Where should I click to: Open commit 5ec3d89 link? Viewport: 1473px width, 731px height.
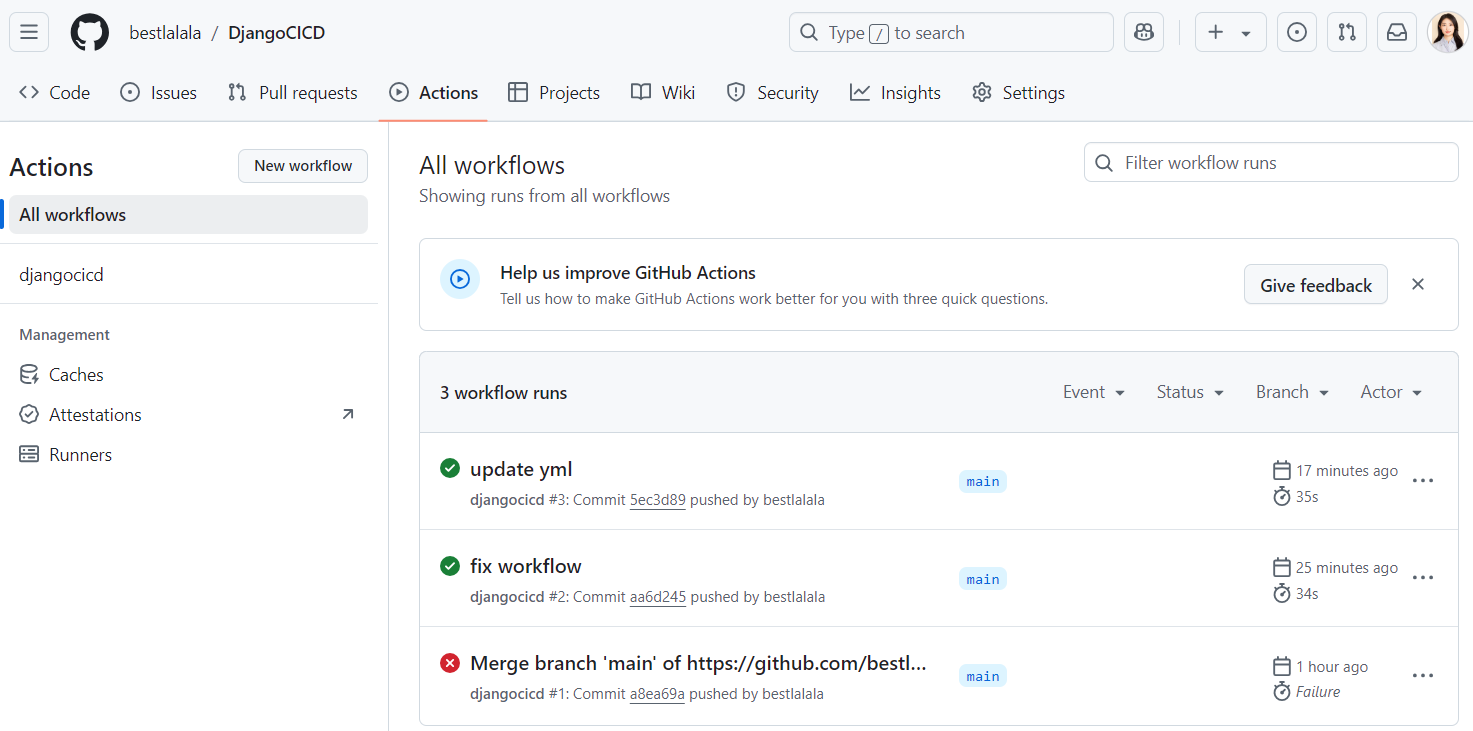[657, 500]
